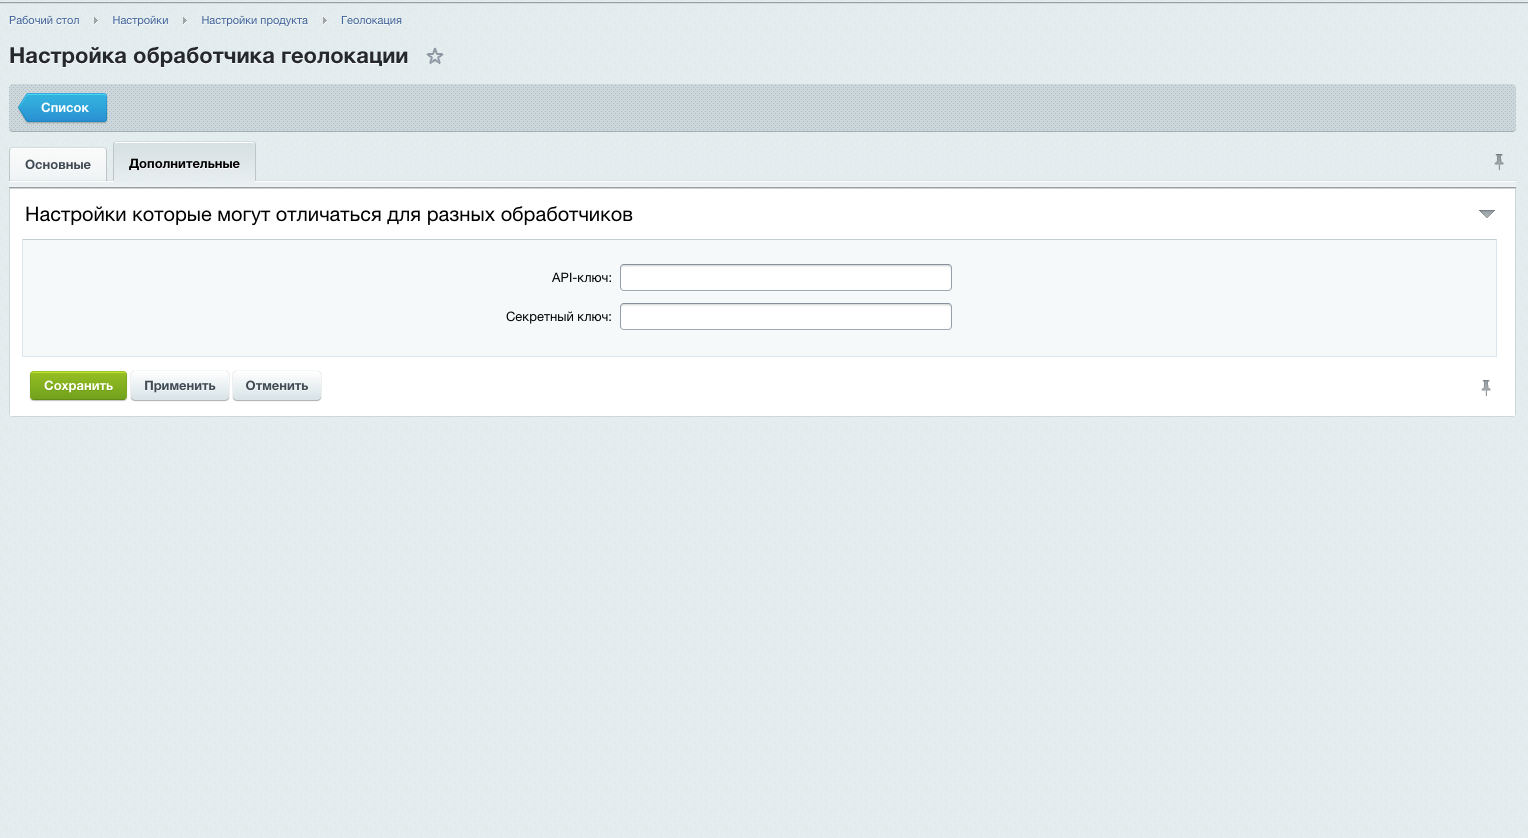This screenshot has width=1528, height=838.
Task: Navigate to the Настройки breadcrumb link
Action: [x=140, y=20]
